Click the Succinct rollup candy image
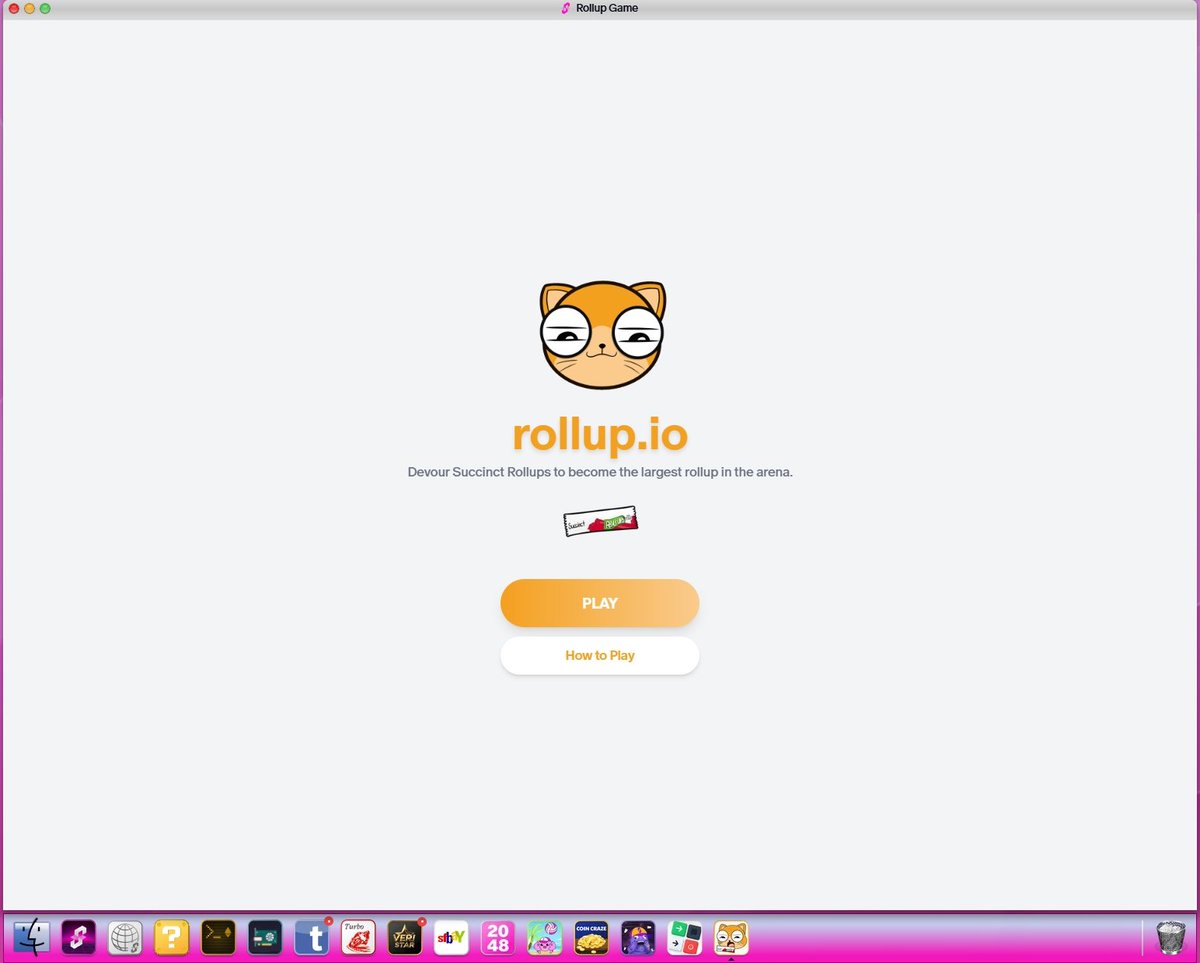The height and width of the screenshot is (963, 1200). (x=601, y=521)
